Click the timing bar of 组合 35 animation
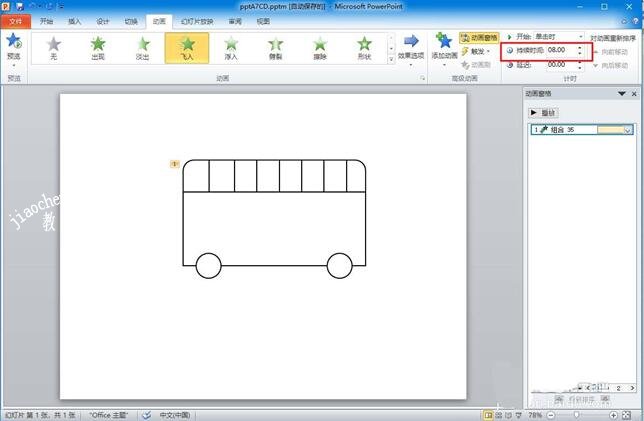The image size is (644, 421). [610, 130]
